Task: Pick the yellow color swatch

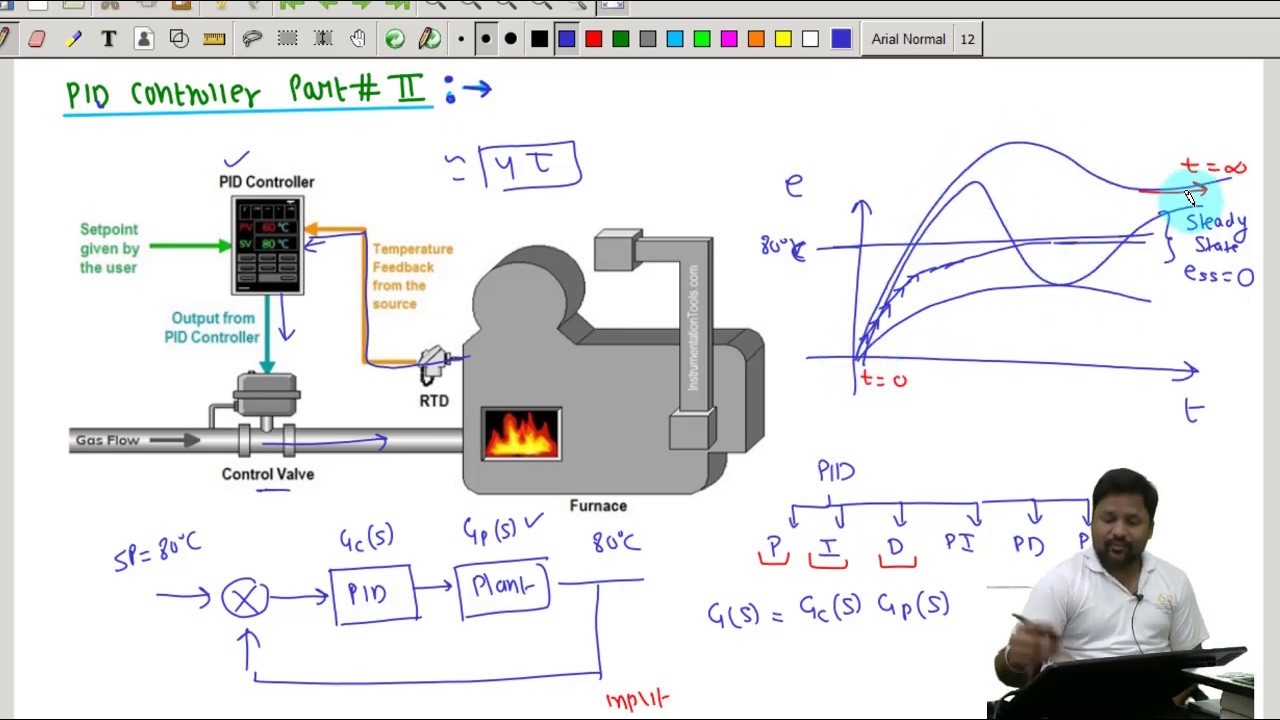Action: (x=783, y=39)
